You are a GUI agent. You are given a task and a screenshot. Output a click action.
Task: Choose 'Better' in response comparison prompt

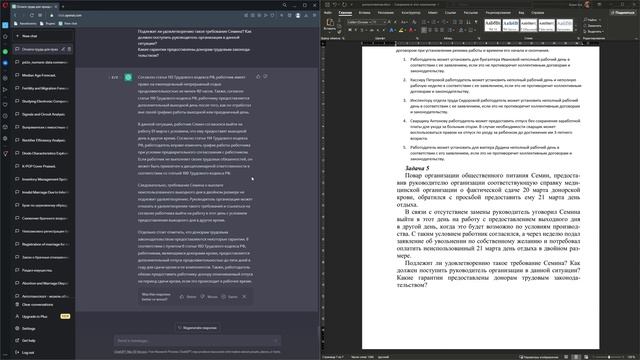(x=189, y=297)
